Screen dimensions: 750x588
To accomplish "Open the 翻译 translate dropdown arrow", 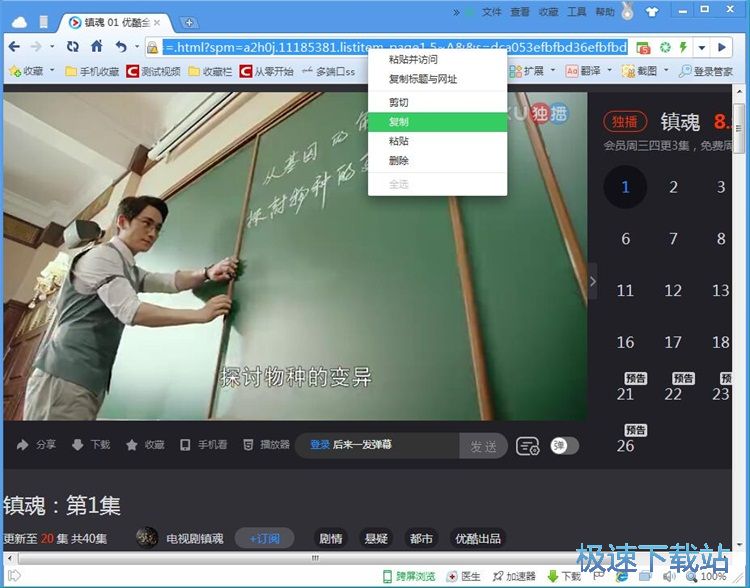I will point(609,70).
